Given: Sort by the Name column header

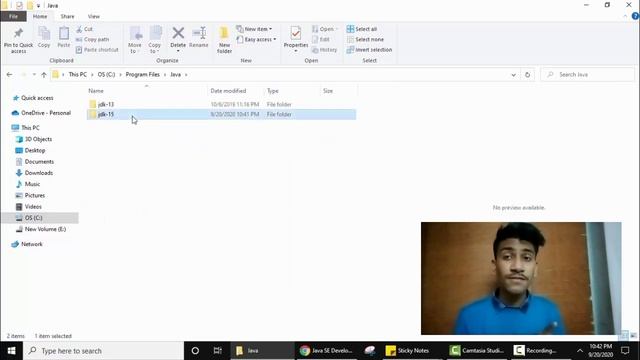Looking at the screenshot, I should (x=96, y=91).
